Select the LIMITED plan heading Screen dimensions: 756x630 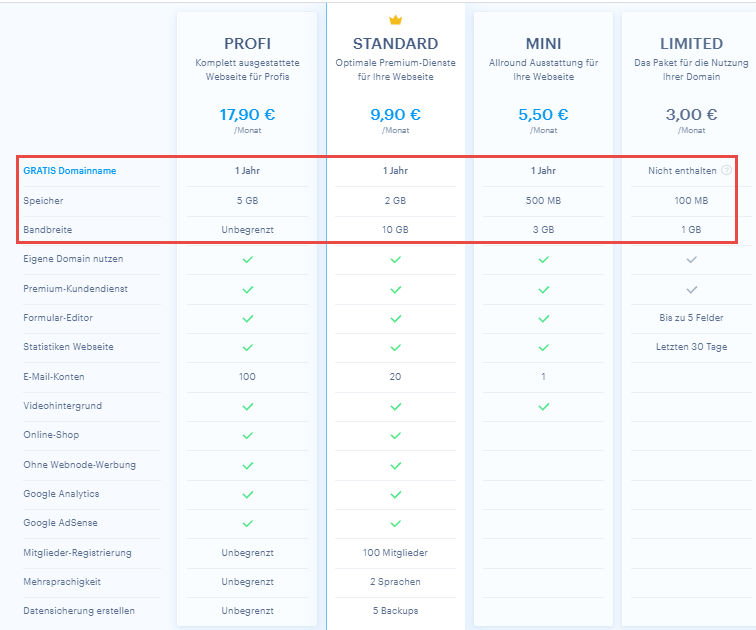click(x=691, y=43)
